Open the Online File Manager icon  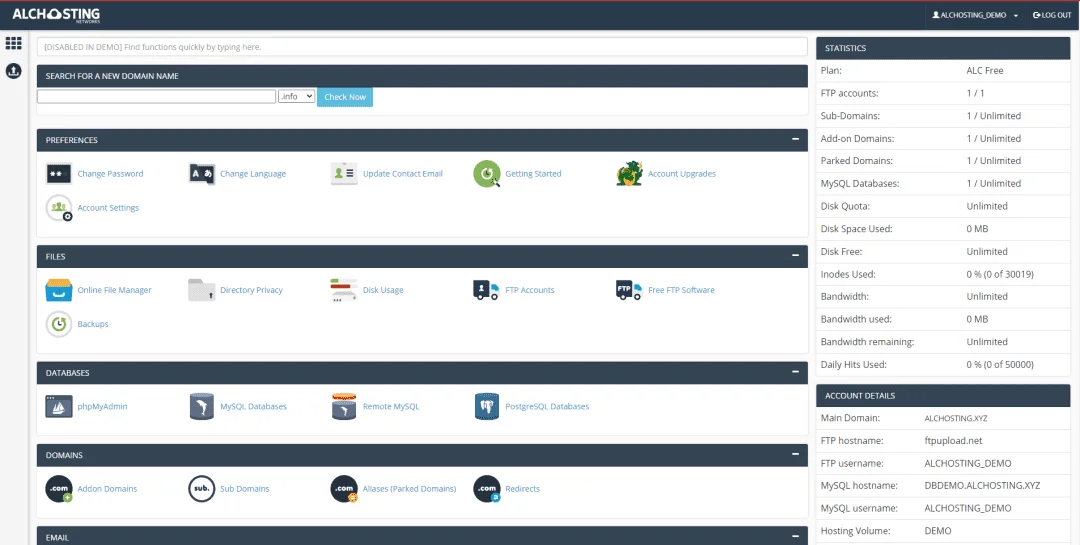click(x=59, y=290)
